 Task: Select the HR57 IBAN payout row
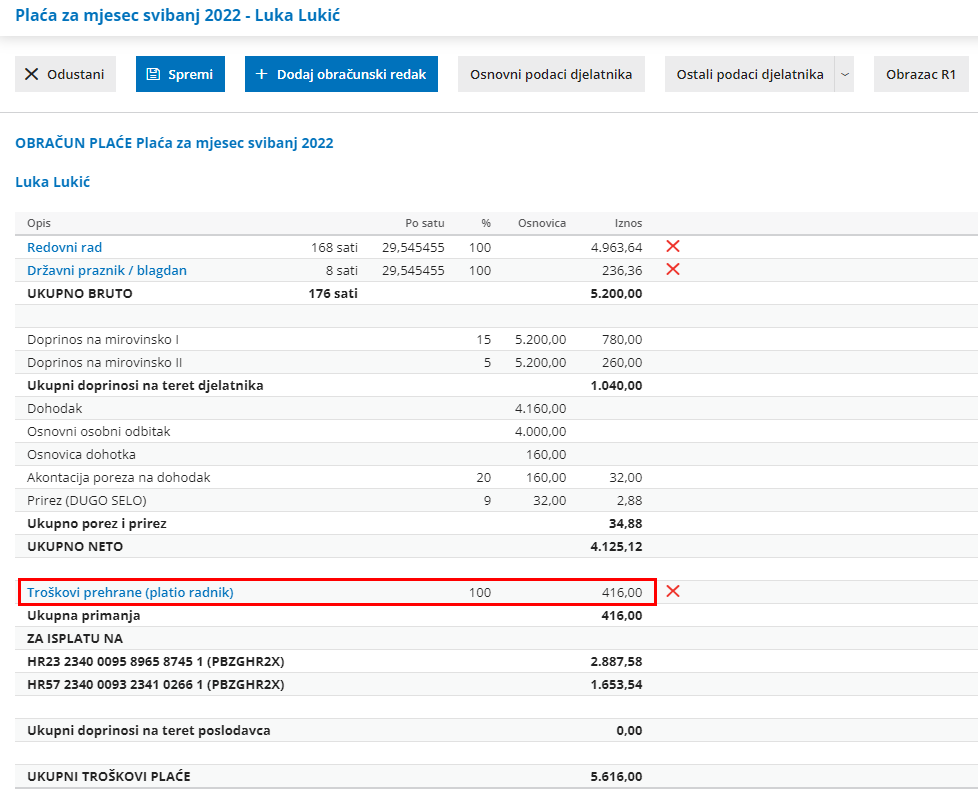pyautogui.click(x=155, y=684)
